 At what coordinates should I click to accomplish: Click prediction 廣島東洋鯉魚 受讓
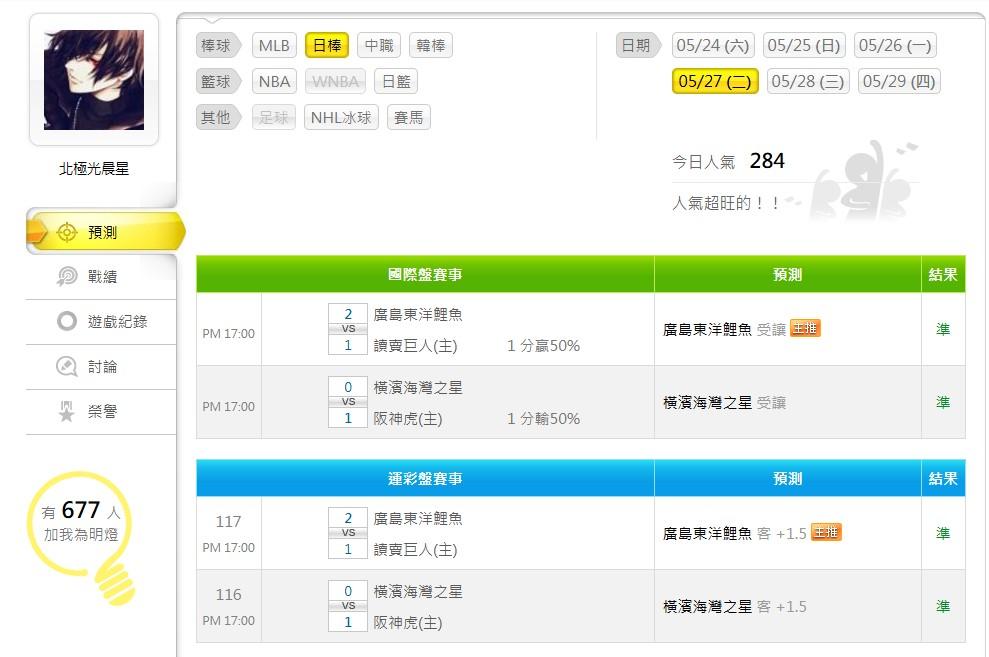click(724, 329)
